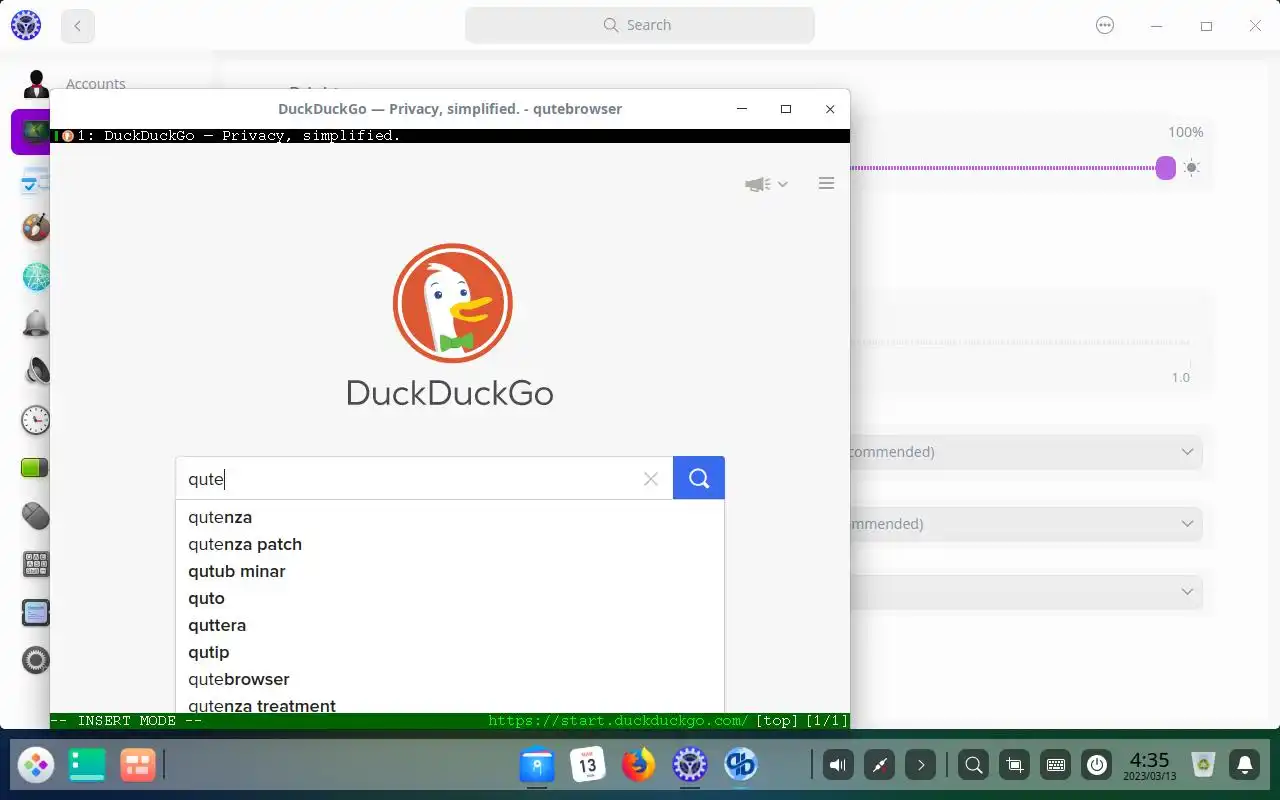
Task: Open the trash bin in taskbar
Action: tap(1204, 766)
